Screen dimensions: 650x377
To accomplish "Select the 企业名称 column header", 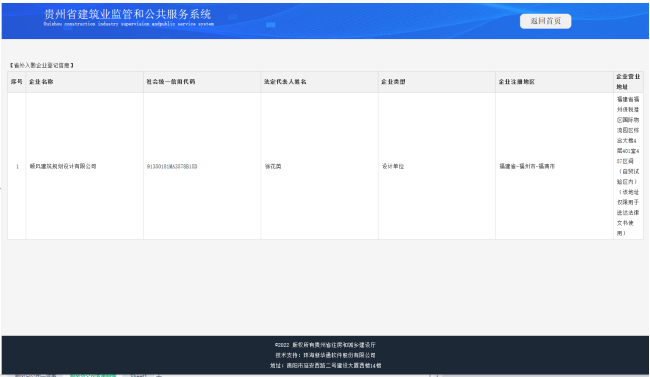I will coord(85,82).
